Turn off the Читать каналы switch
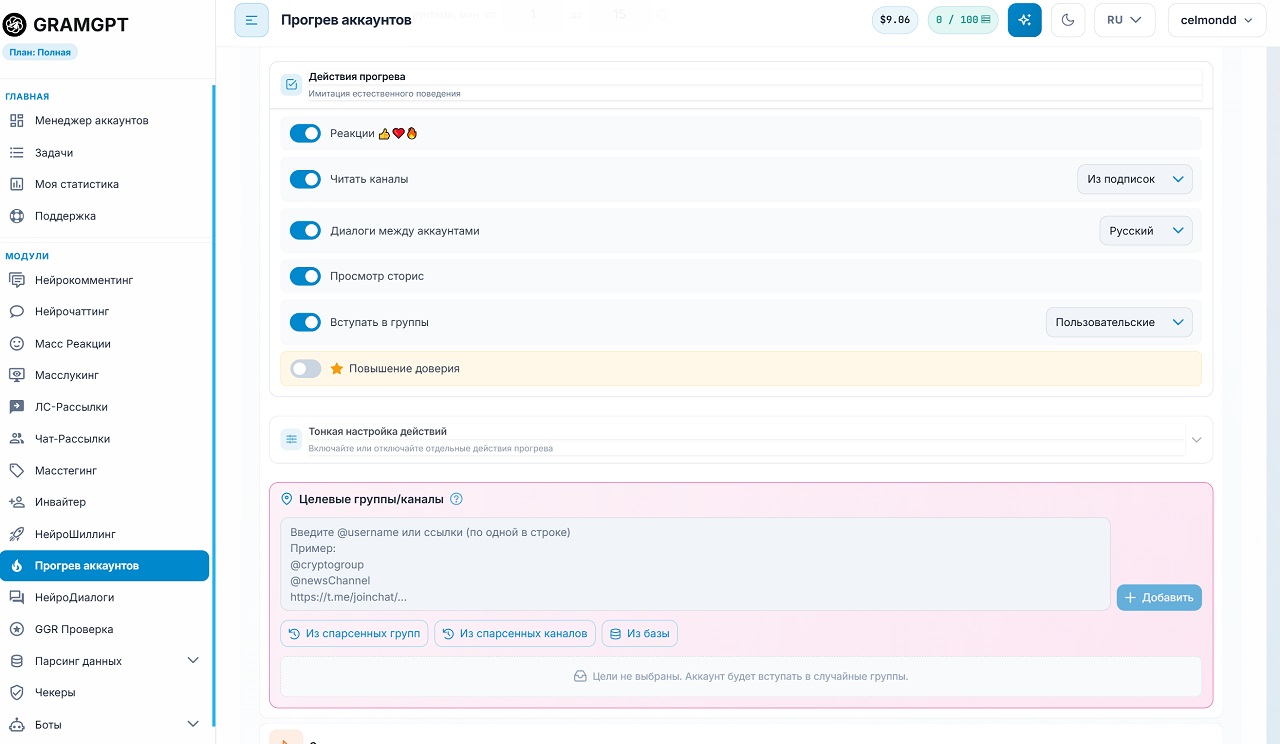Screen dimensions: 1280x744 coord(305,179)
